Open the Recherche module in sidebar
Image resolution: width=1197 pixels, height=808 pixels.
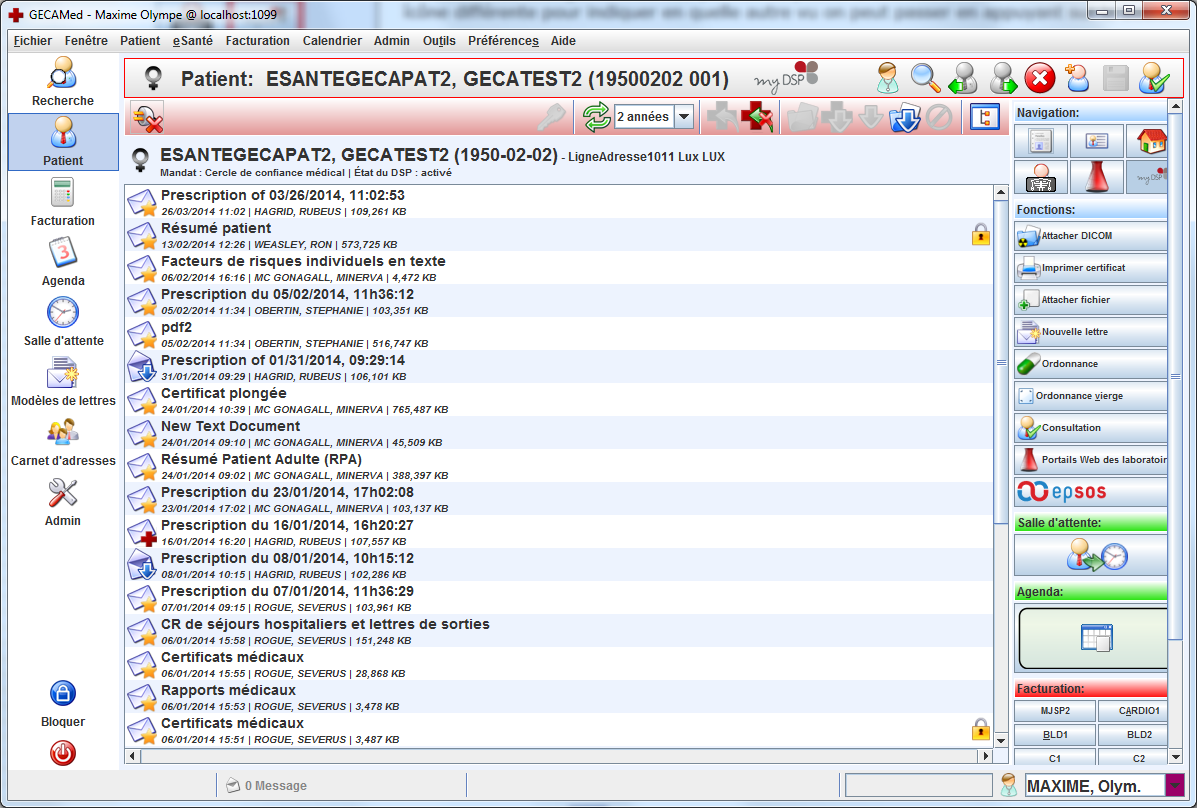pyautogui.click(x=62, y=82)
